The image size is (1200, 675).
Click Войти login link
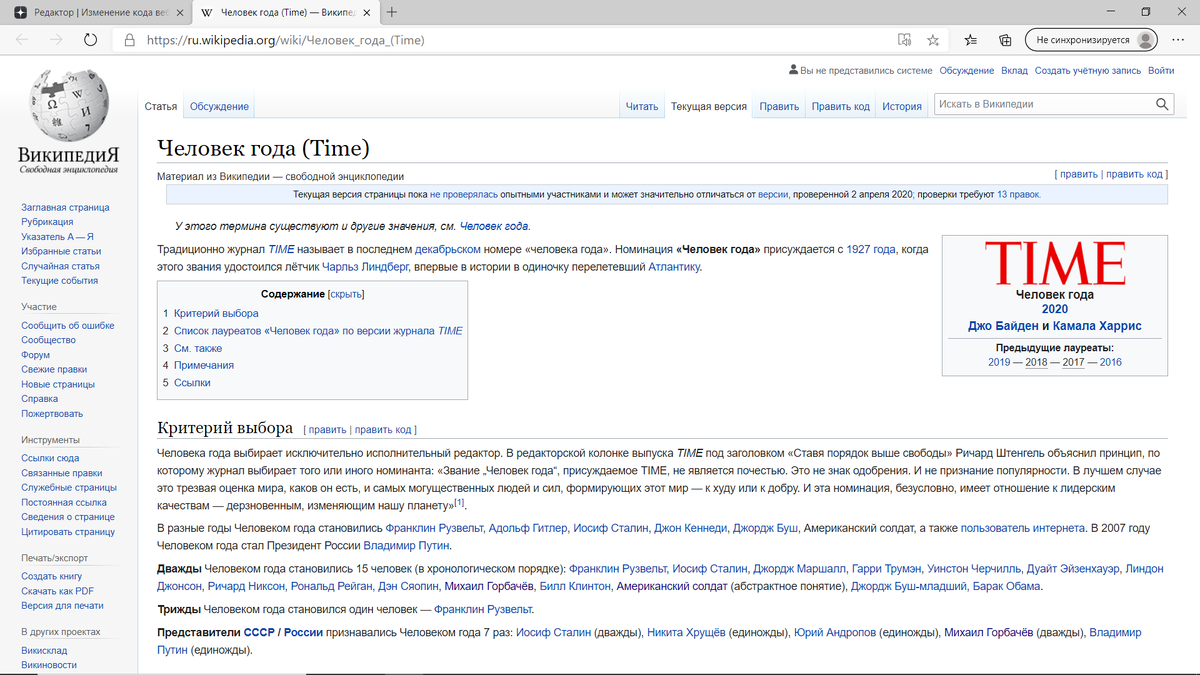[1161, 71]
